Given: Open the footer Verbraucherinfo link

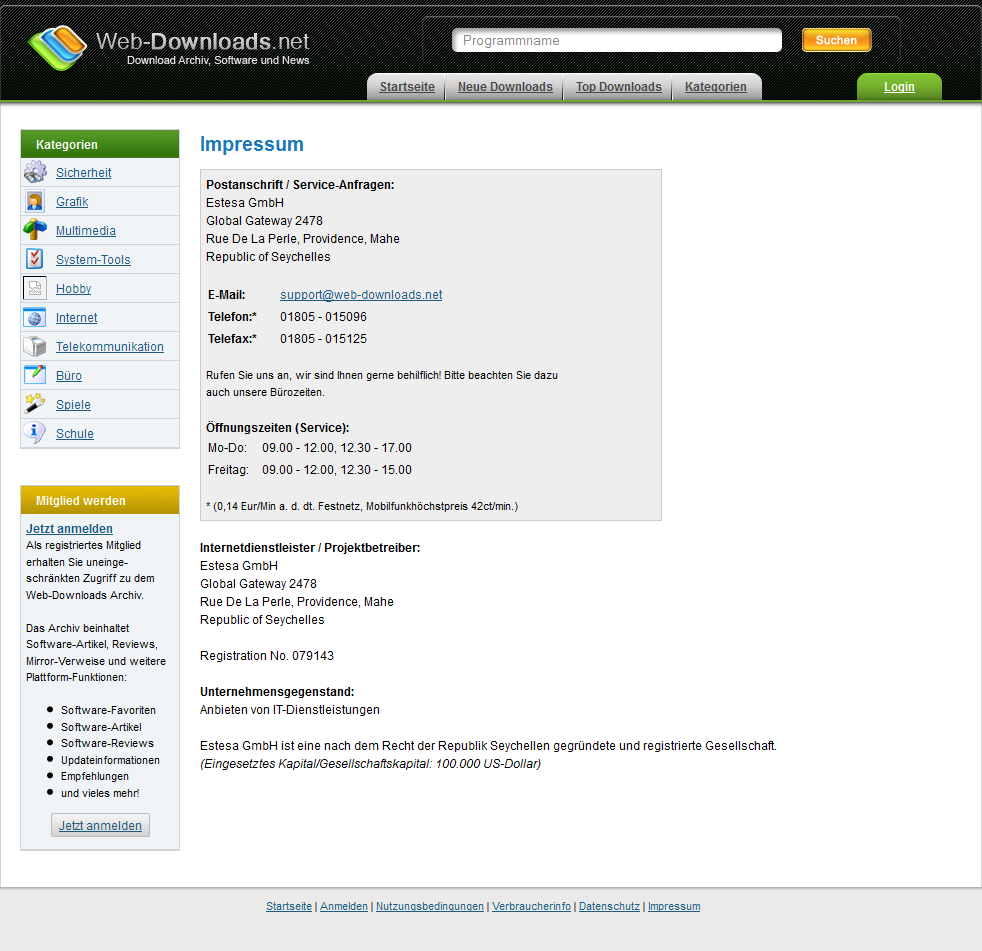Looking at the screenshot, I should [x=531, y=906].
